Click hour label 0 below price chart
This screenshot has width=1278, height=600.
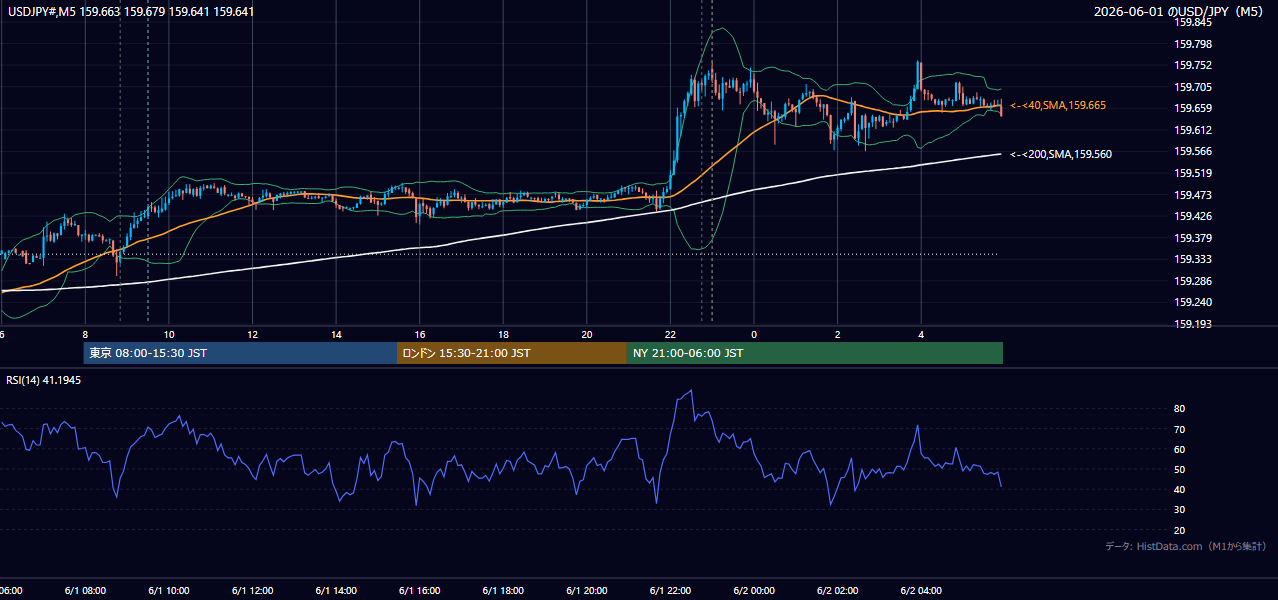click(x=754, y=334)
